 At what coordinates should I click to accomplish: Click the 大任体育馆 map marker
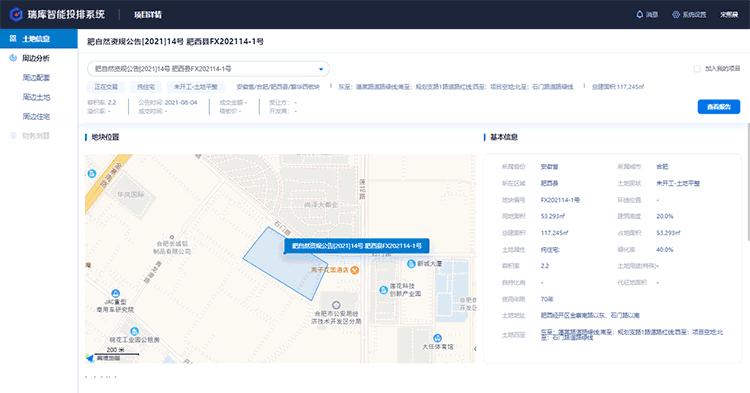437,338
